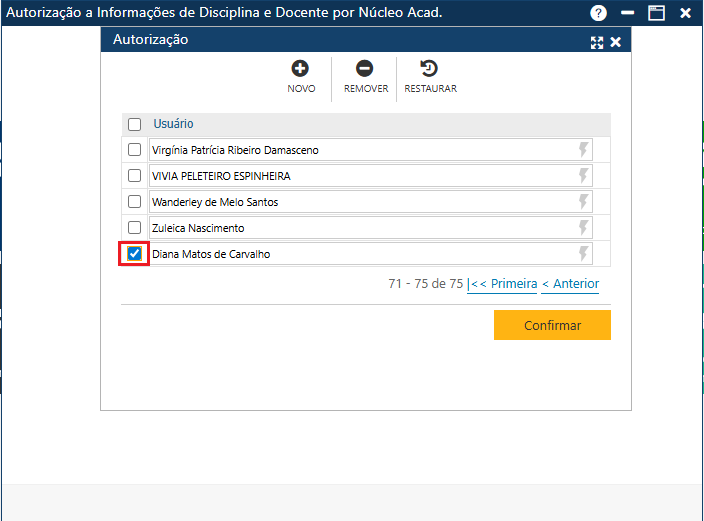Viewport: 704px width, 521px height.
Task: Click the Zuleica Nascimento user field
Action: [x=360, y=228]
